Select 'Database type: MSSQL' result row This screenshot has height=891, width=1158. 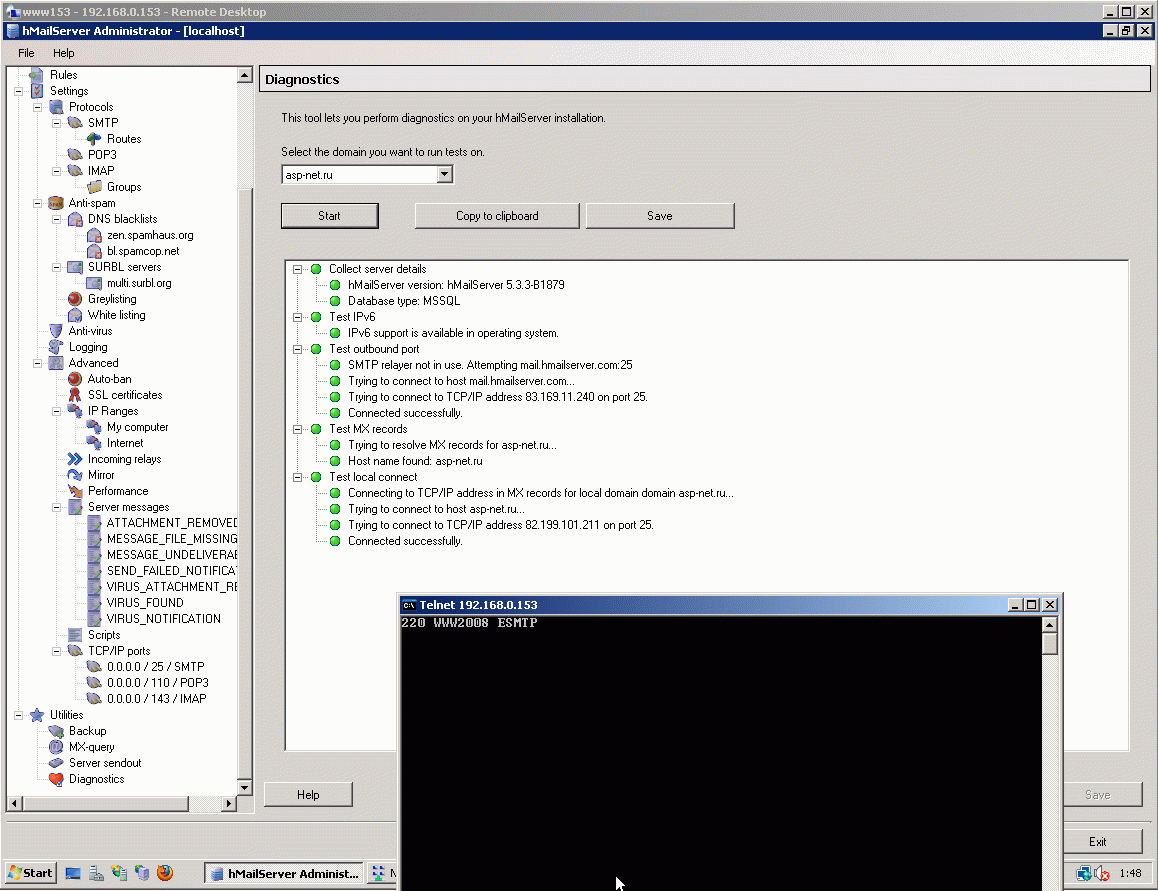[x=404, y=301]
